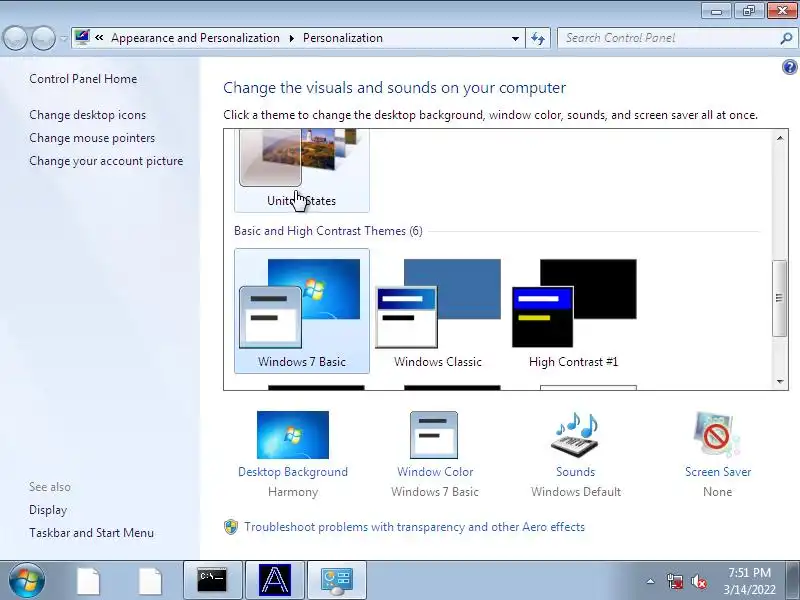Open recent pages dropdown beside nav arrows
Viewport: 800px width, 600px height.
click(64, 38)
